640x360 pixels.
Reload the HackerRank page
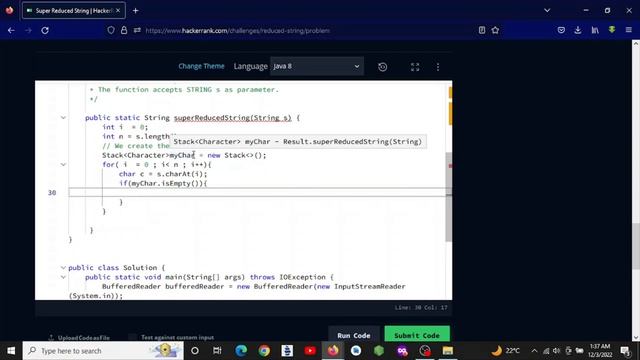coord(45,30)
